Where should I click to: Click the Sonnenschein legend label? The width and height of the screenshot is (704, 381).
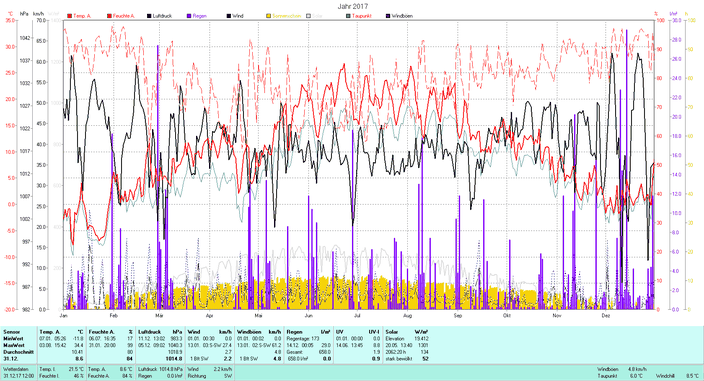[x=286, y=16]
